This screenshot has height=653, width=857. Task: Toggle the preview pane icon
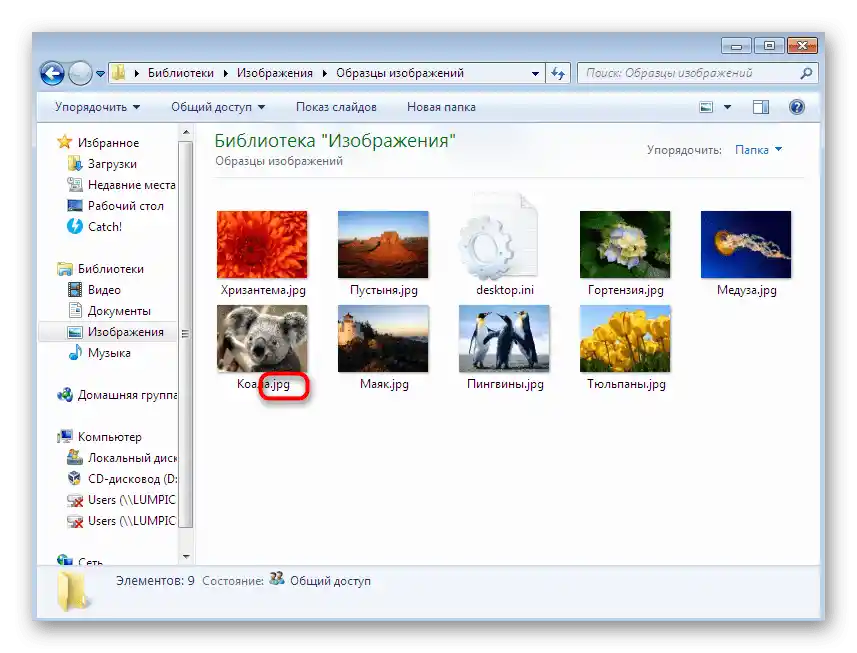[761, 107]
